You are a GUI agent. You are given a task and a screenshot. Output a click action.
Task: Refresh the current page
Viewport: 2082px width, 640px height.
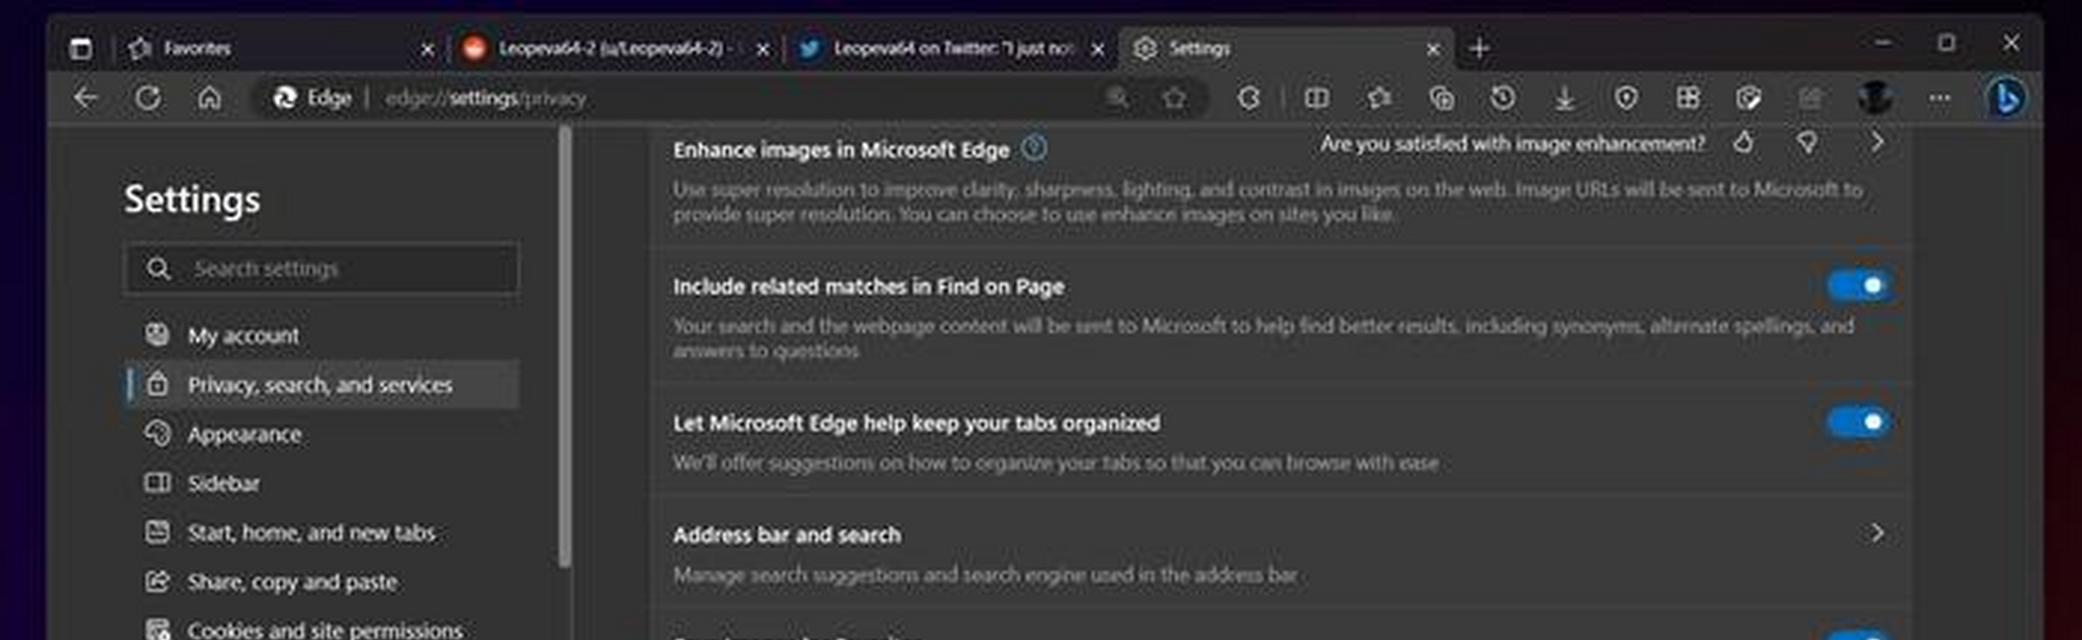(148, 98)
